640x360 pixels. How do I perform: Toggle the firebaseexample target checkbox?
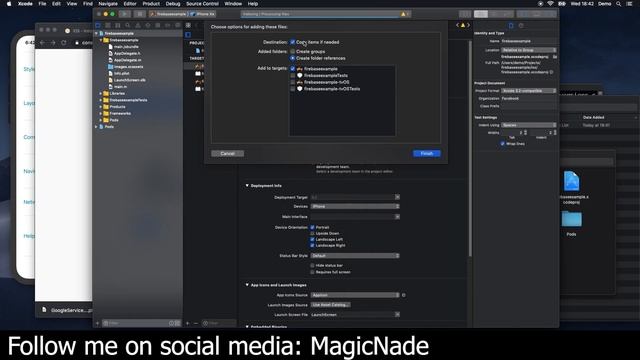click(x=293, y=69)
